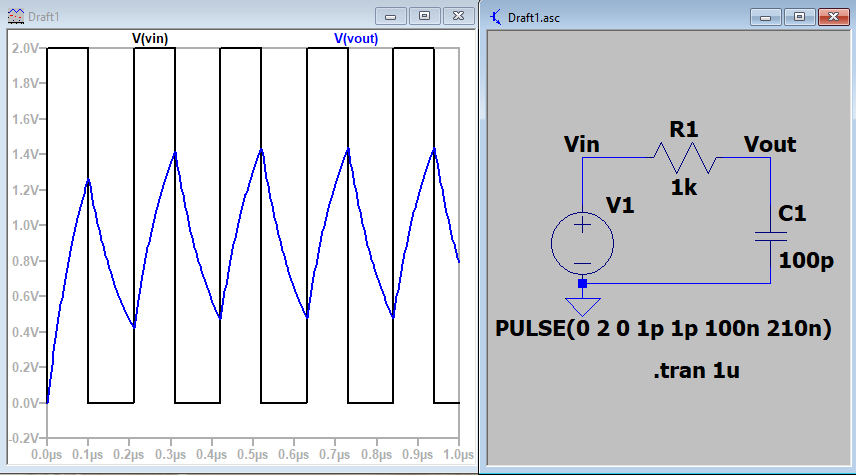Image resolution: width=856 pixels, height=475 pixels.
Task: Click the Vin net label
Action: pos(581,144)
